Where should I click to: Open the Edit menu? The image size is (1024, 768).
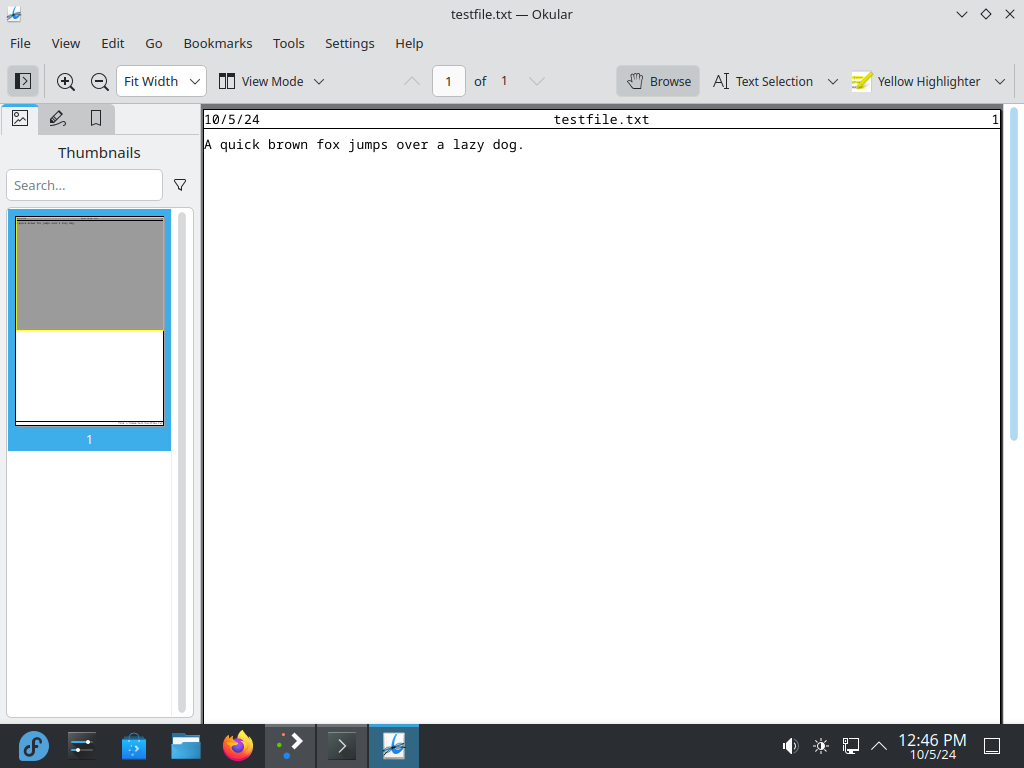coord(112,43)
